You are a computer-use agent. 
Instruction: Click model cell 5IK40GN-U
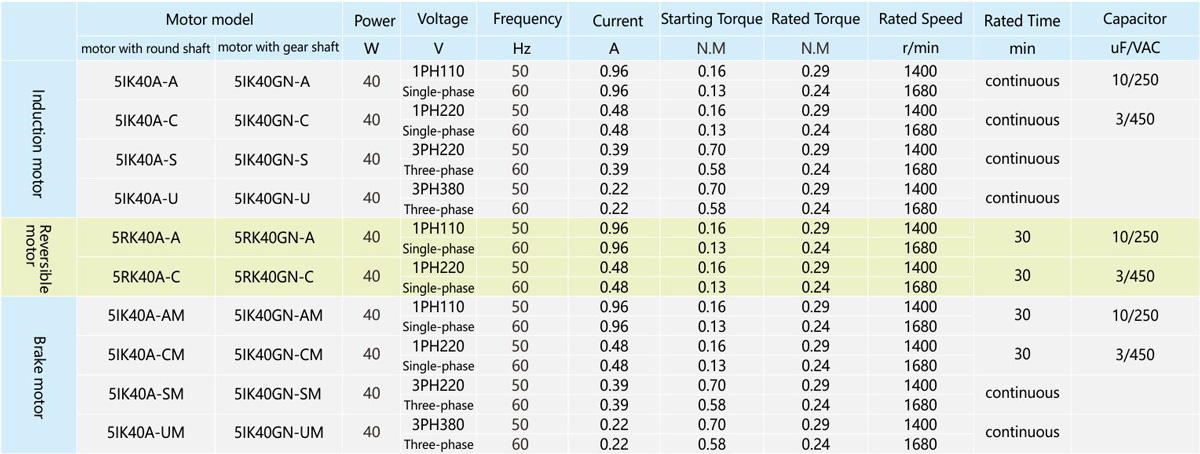click(x=271, y=198)
